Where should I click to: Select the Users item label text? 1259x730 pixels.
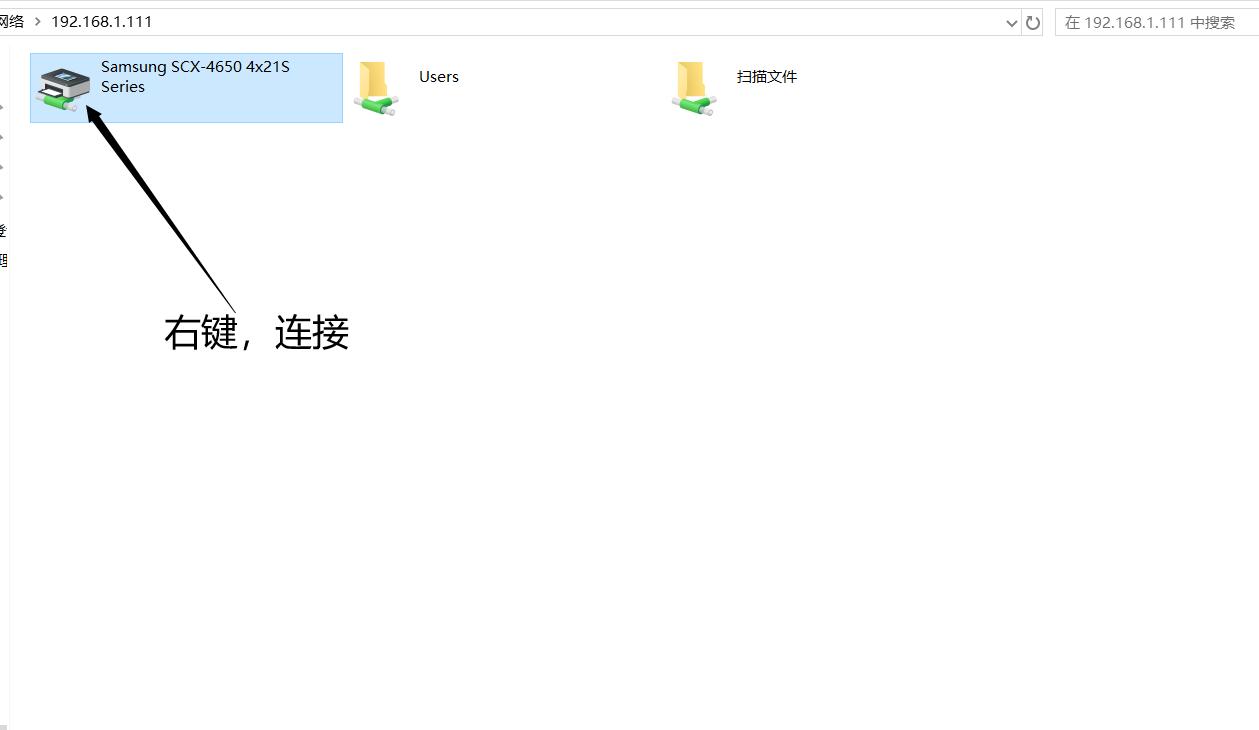(438, 76)
